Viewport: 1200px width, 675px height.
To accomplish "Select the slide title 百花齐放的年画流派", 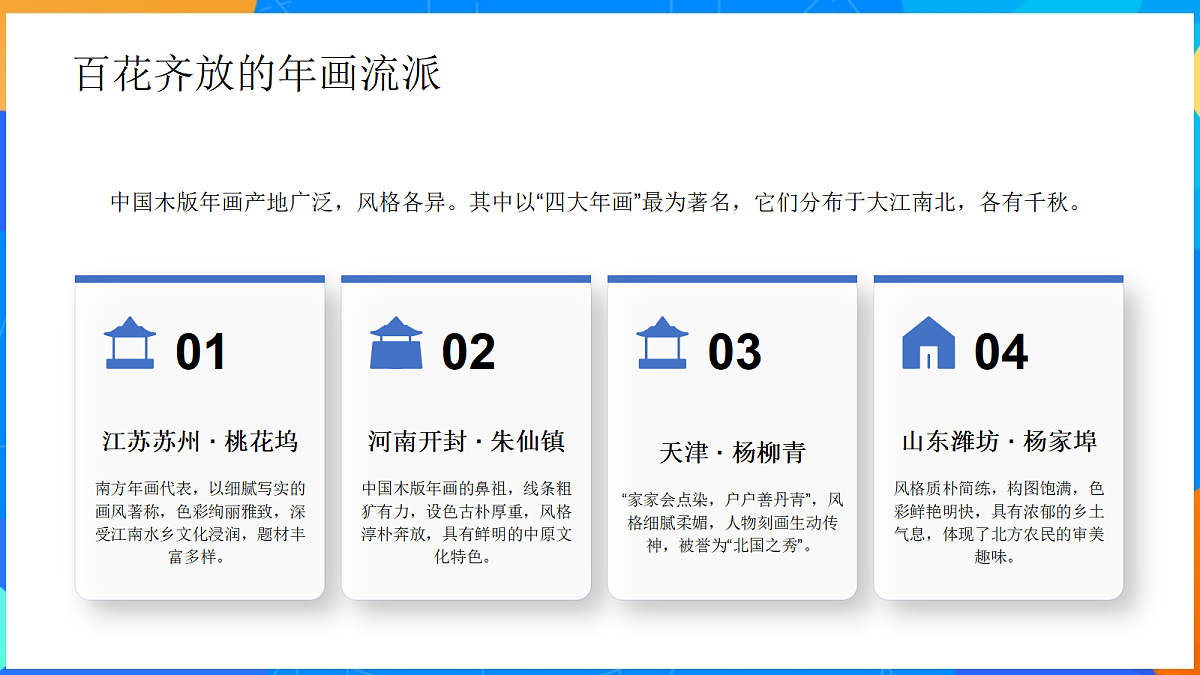I will [258, 74].
